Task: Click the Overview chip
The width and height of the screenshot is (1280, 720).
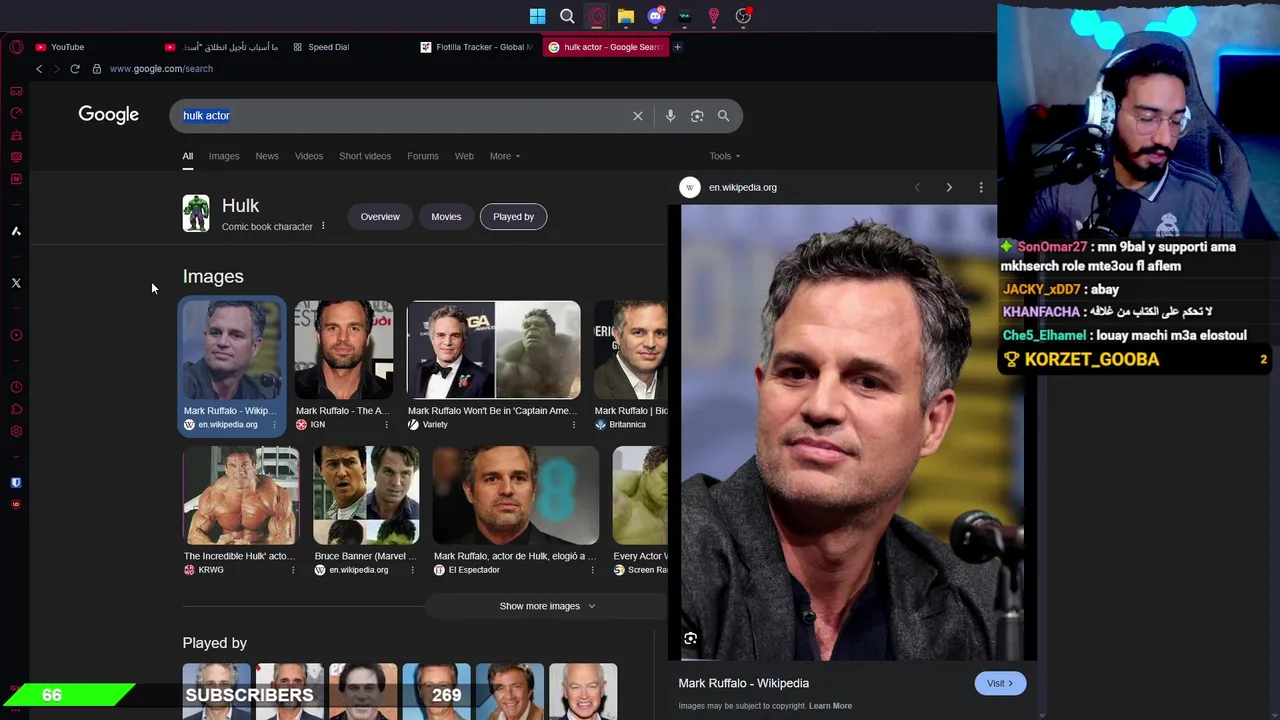Action: click(380, 217)
